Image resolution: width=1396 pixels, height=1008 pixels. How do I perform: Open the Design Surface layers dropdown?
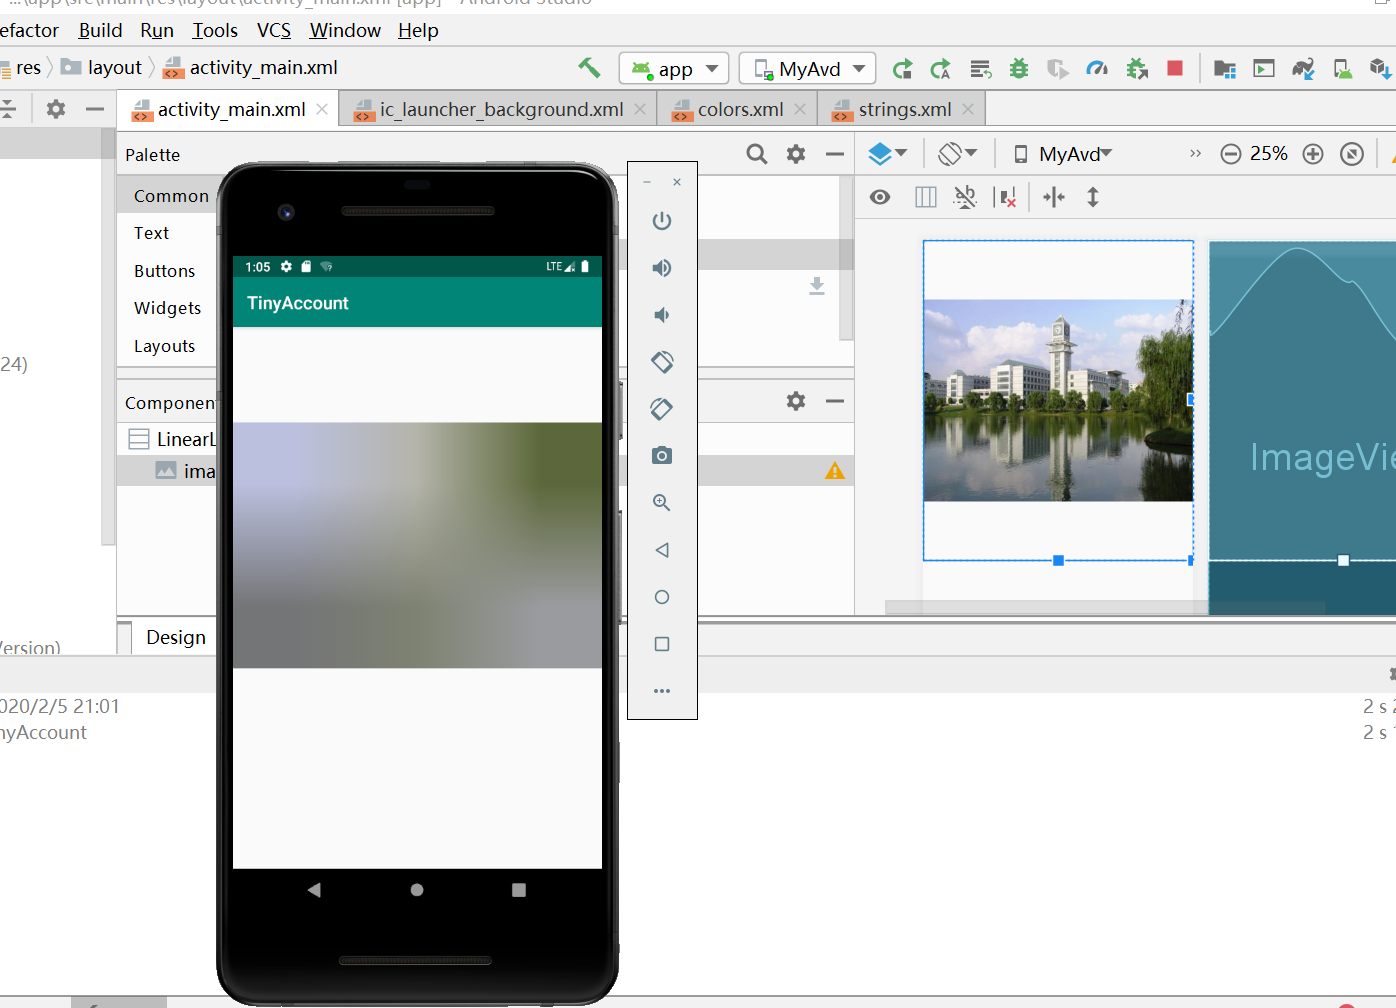click(887, 154)
